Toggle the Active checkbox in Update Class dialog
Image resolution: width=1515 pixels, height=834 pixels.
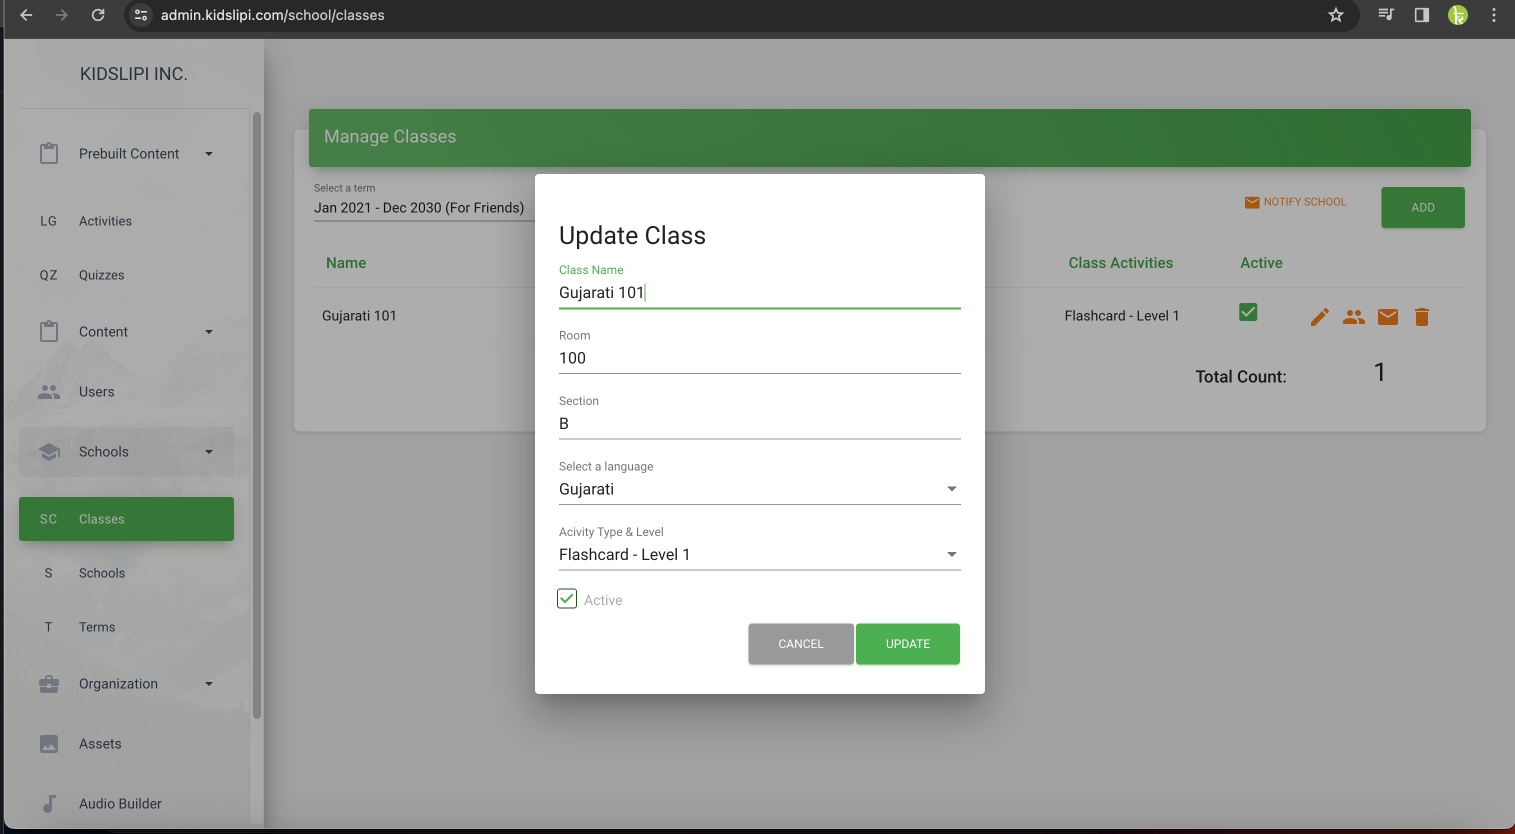coord(567,599)
